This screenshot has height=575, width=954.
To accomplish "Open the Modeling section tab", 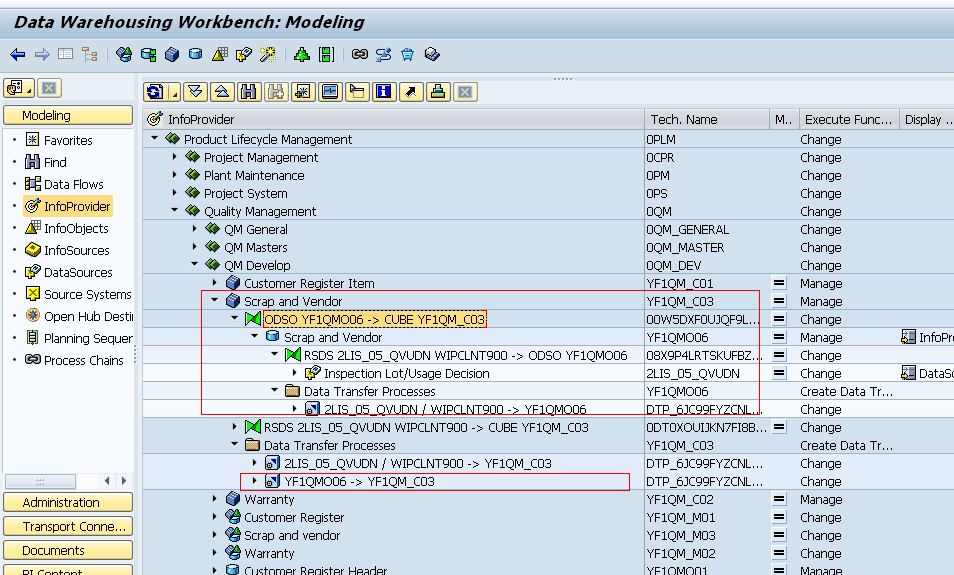I will 68,115.
